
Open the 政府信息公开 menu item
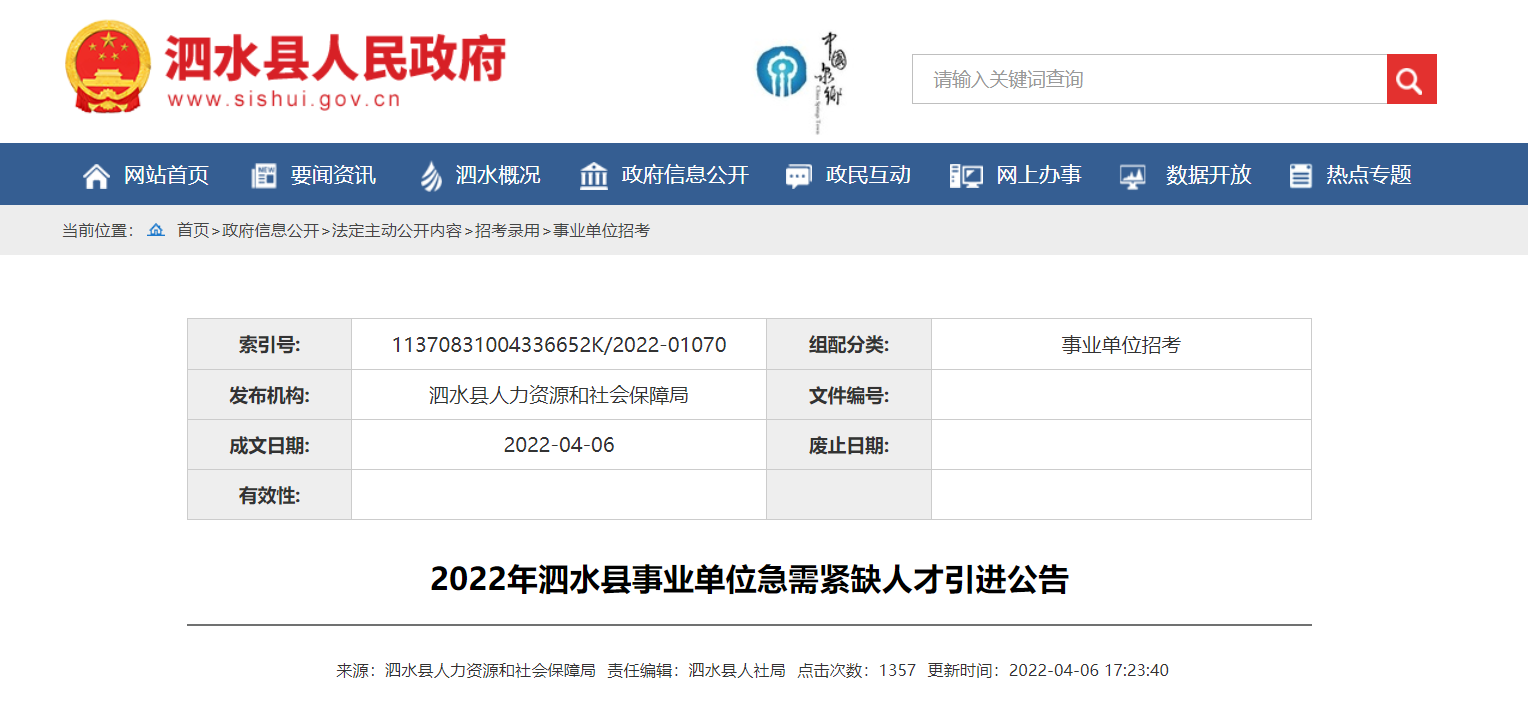coord(685,175)
